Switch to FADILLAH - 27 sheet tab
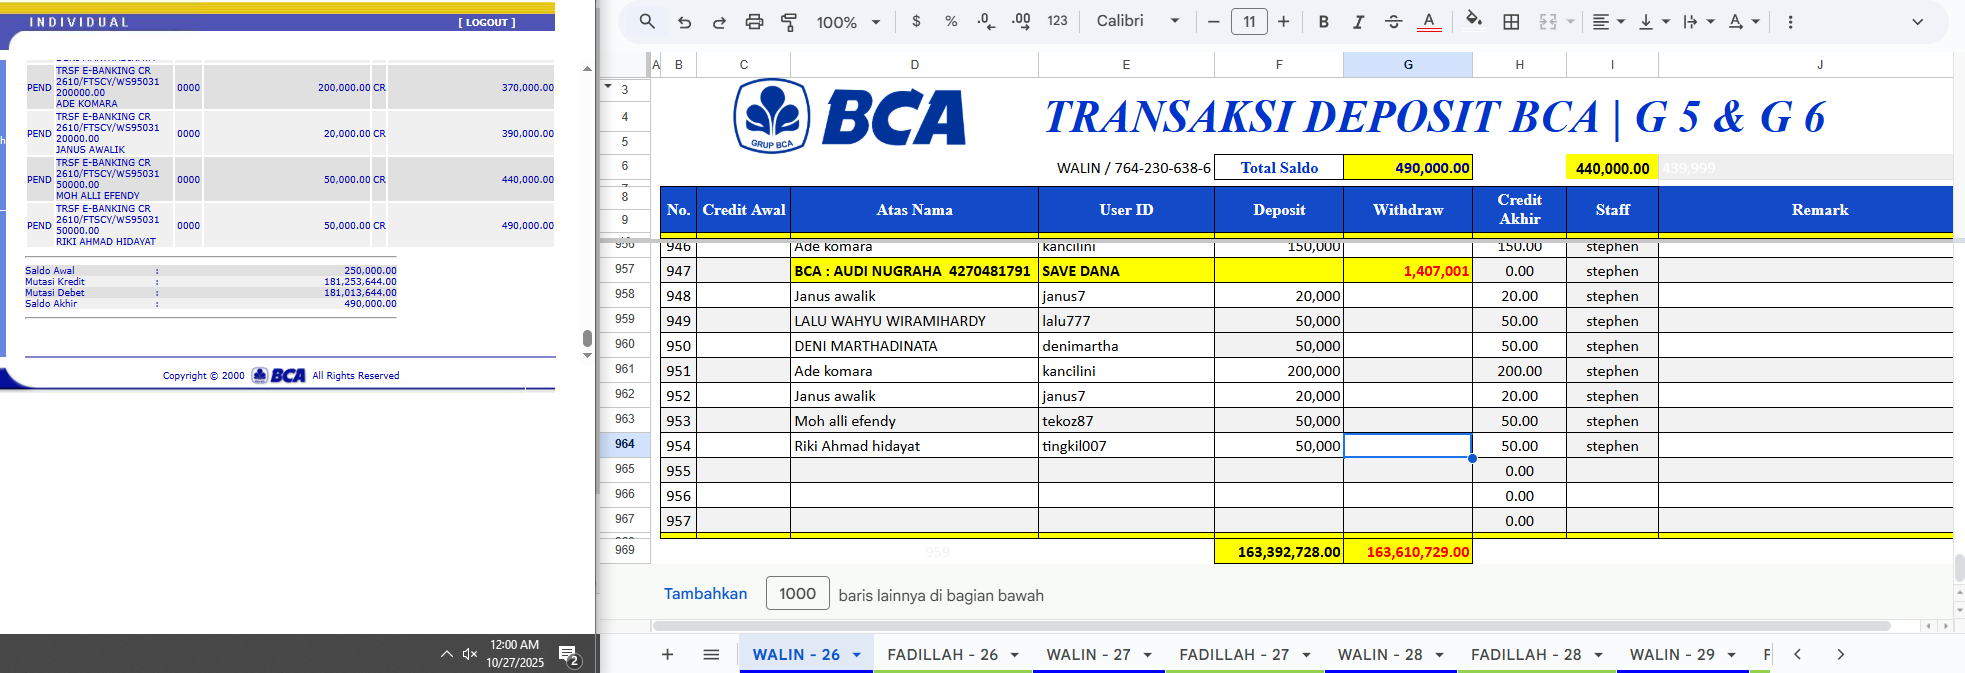The width and height of the screenshot is (1965, 673). [x=1234, y=654]
